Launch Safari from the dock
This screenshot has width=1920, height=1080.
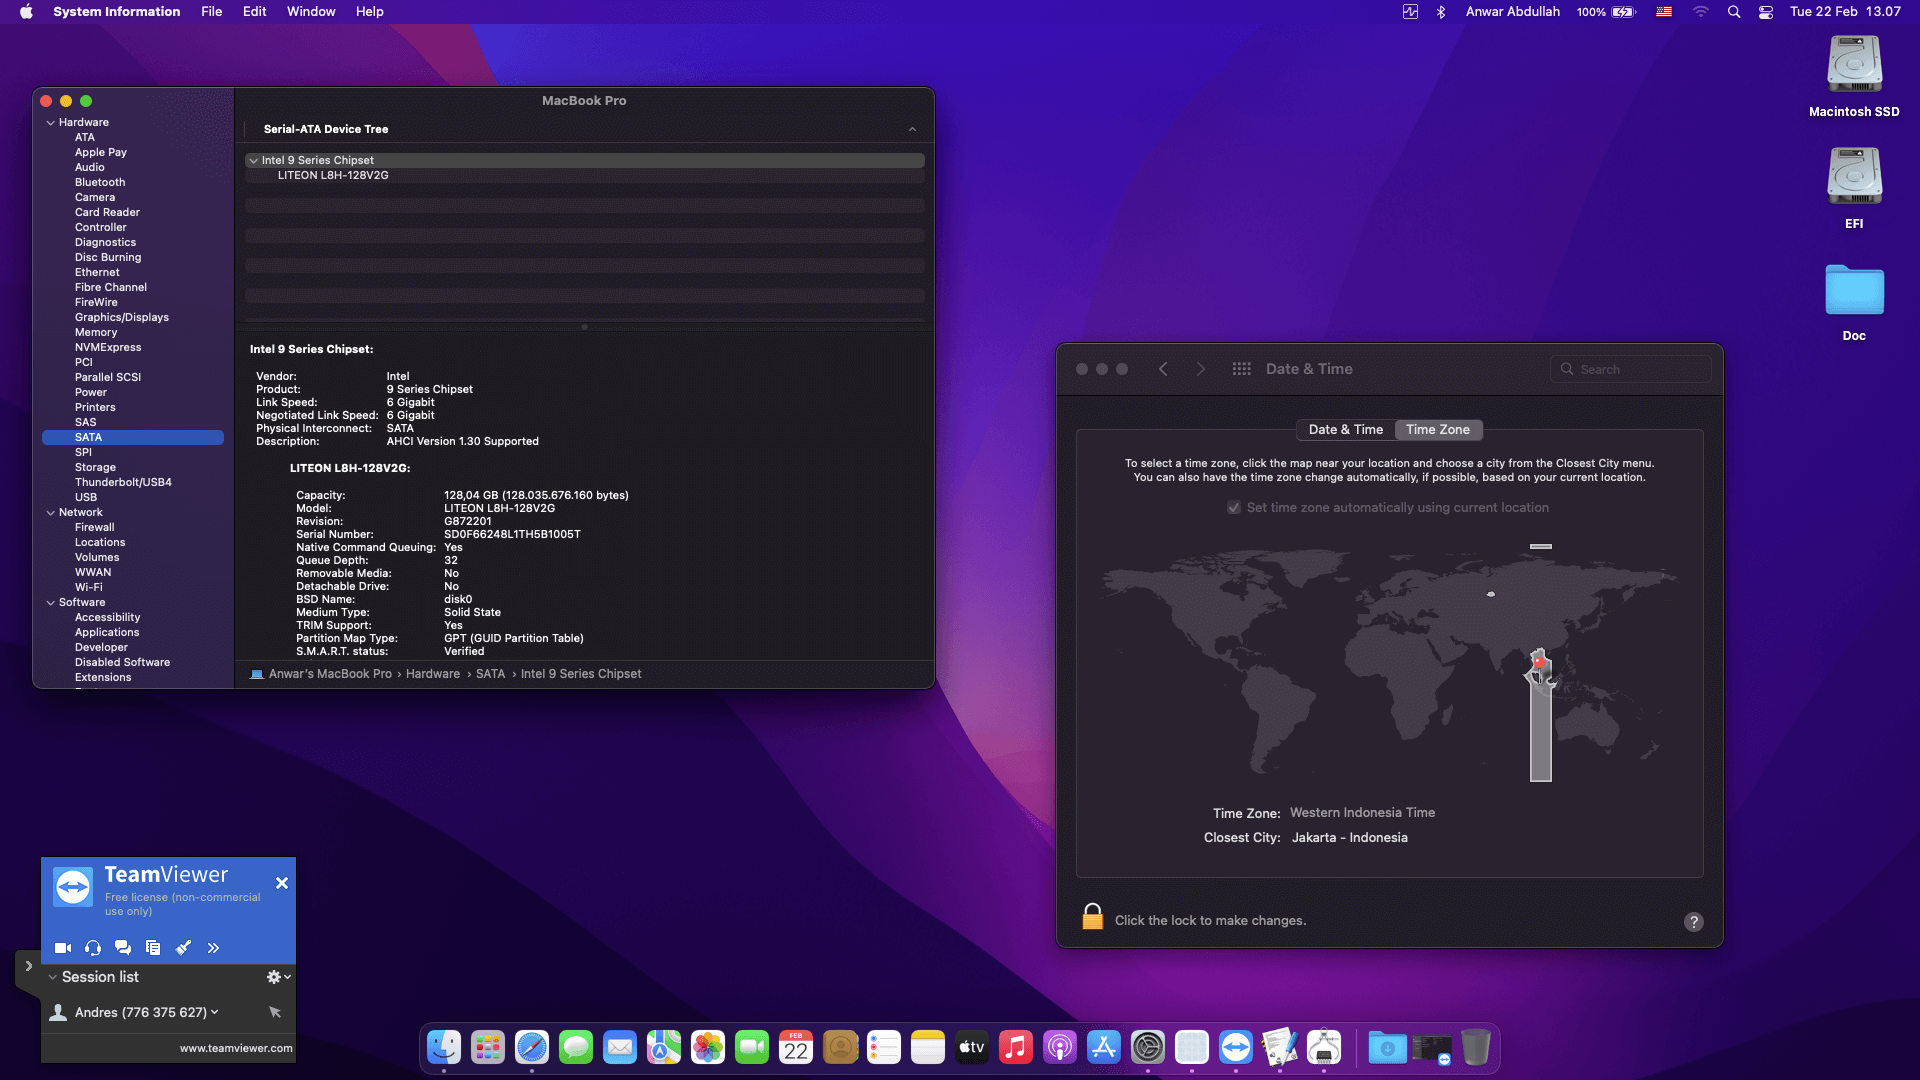point(532,1048)
